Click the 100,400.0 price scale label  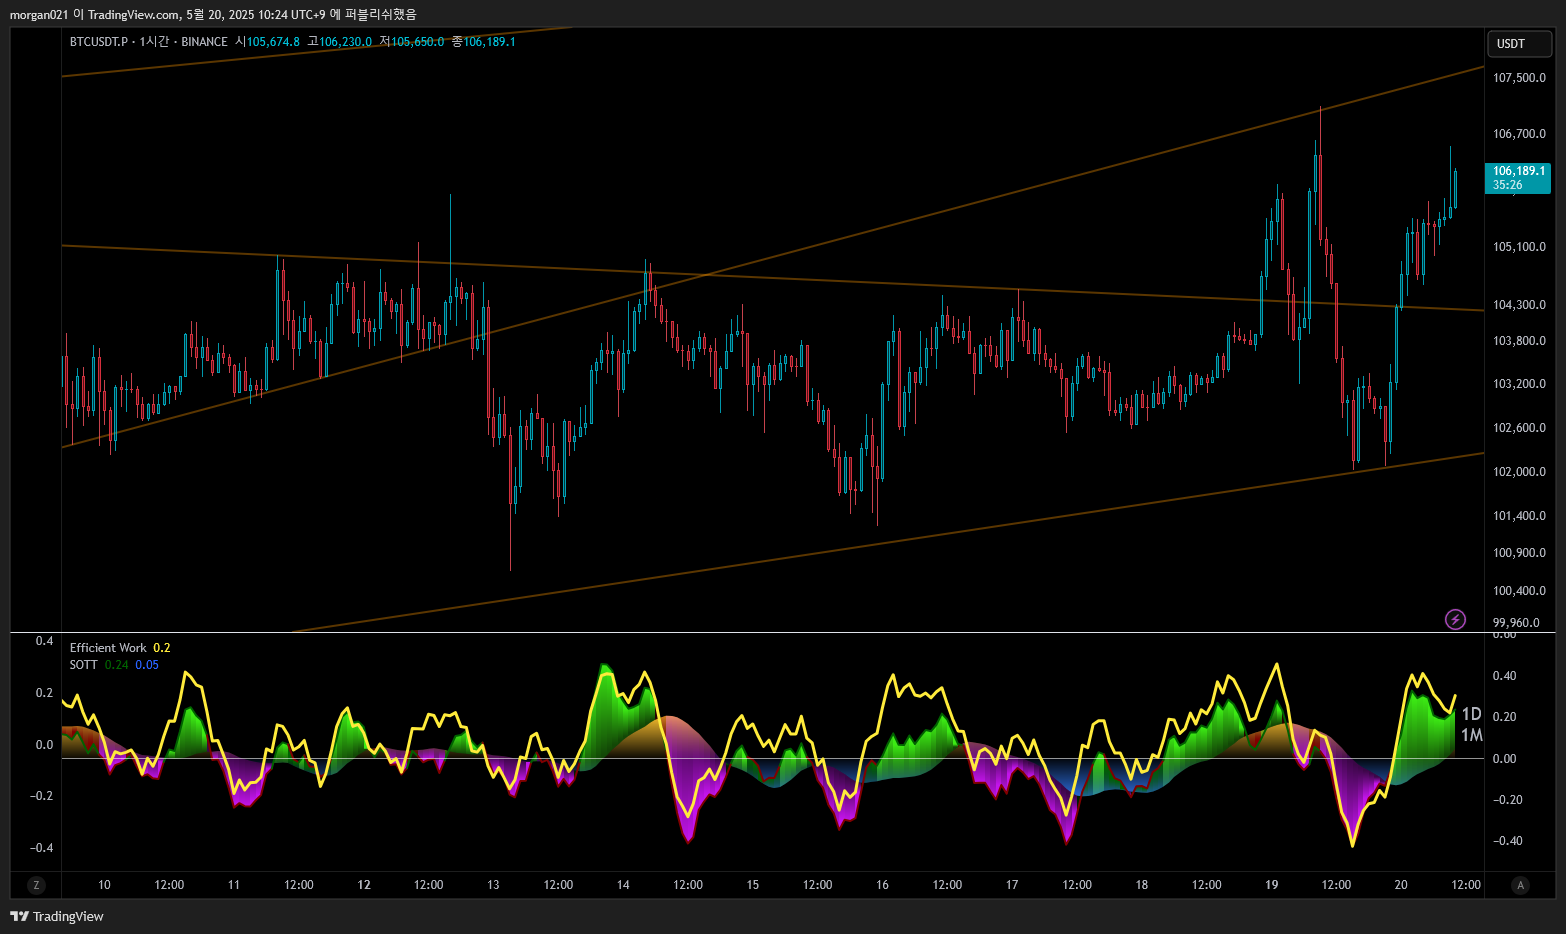pyautogui.click(x=1519, y=591)
